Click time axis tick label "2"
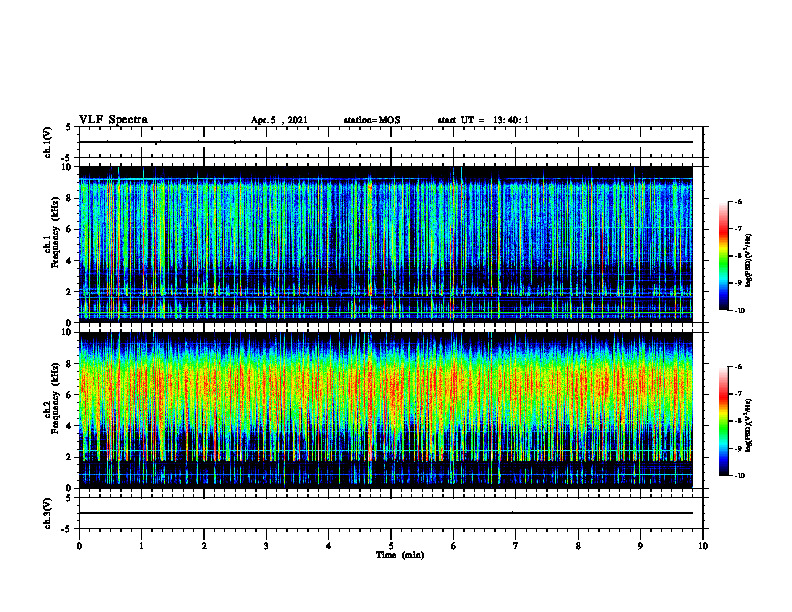This screenshot has width=792, height=612. (x=204, y=546)
